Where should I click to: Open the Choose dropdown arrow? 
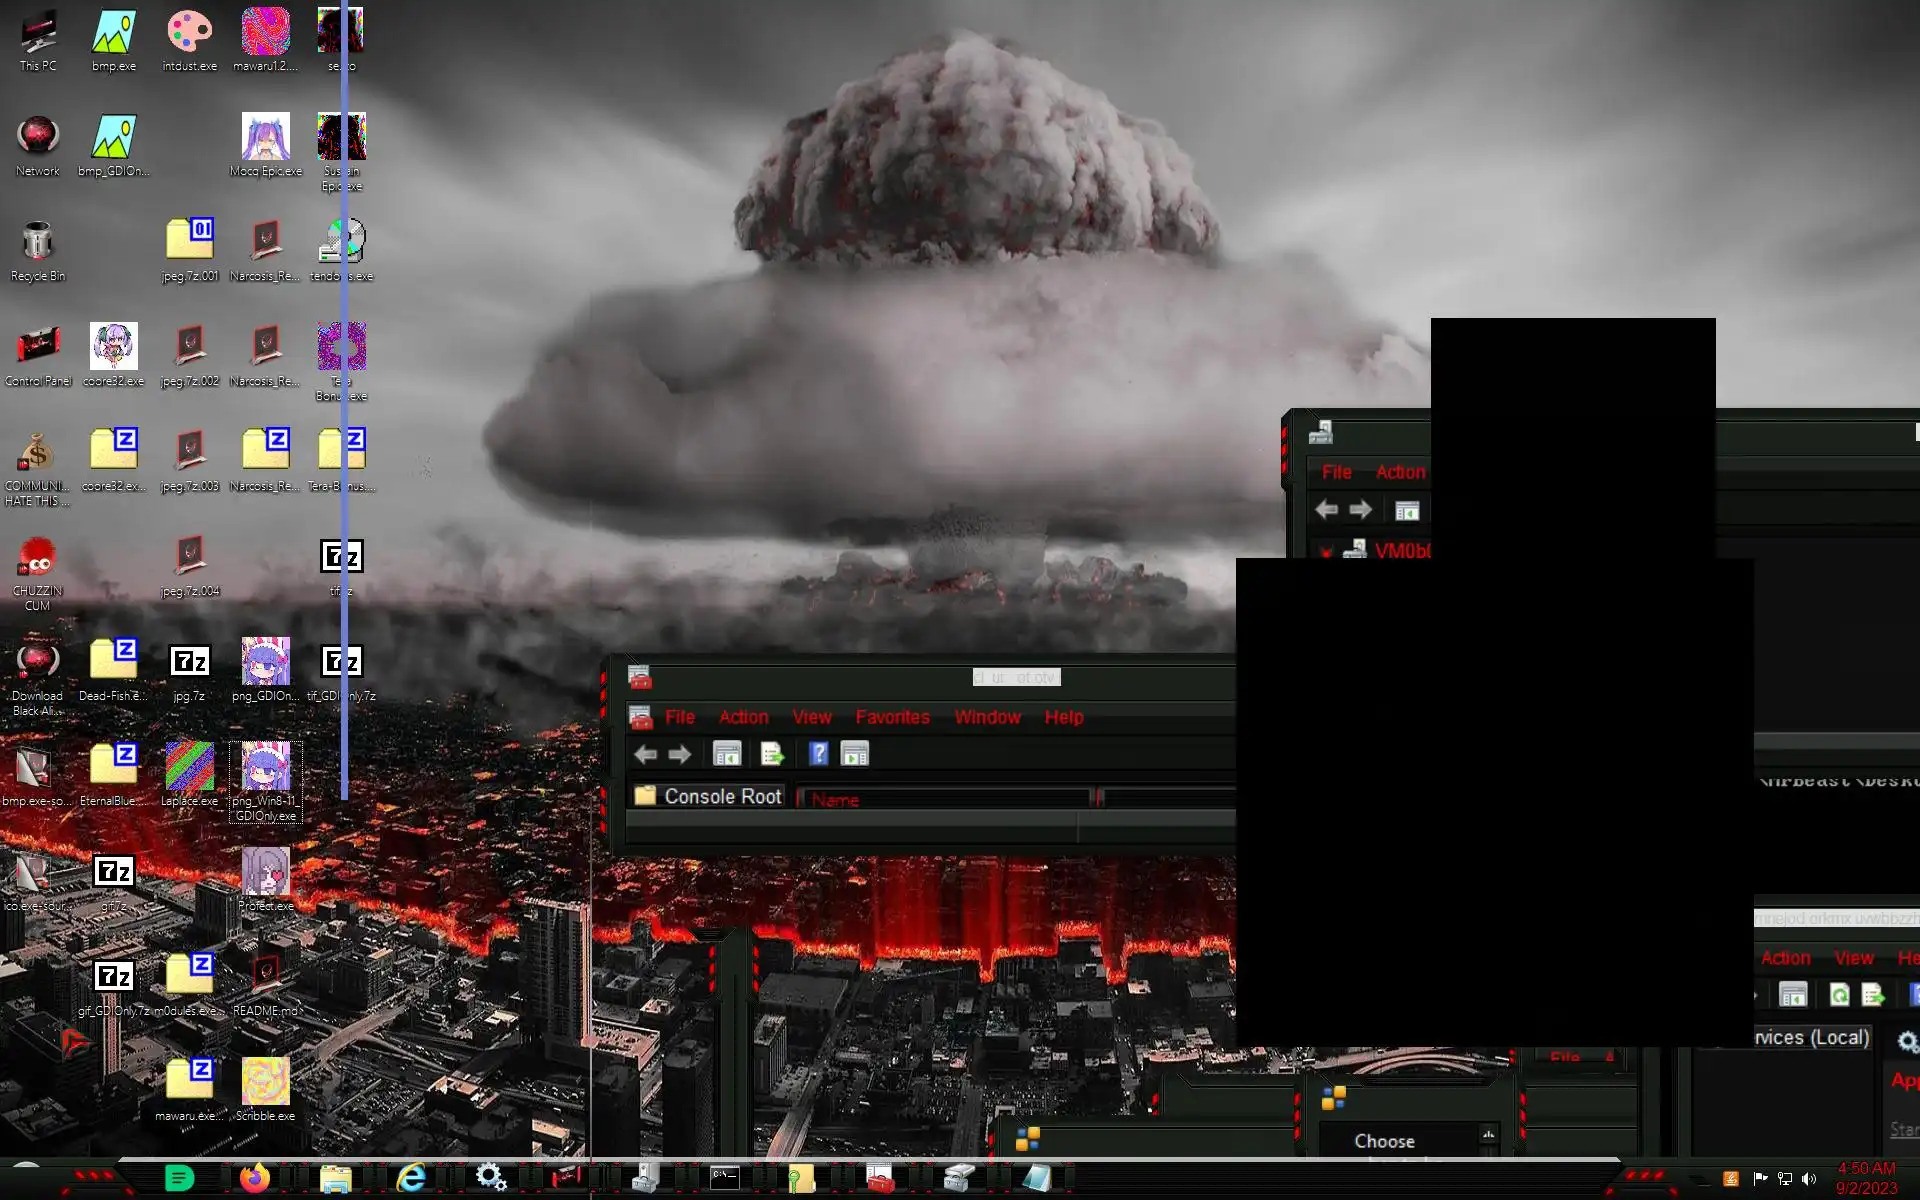(1488, 1135)
